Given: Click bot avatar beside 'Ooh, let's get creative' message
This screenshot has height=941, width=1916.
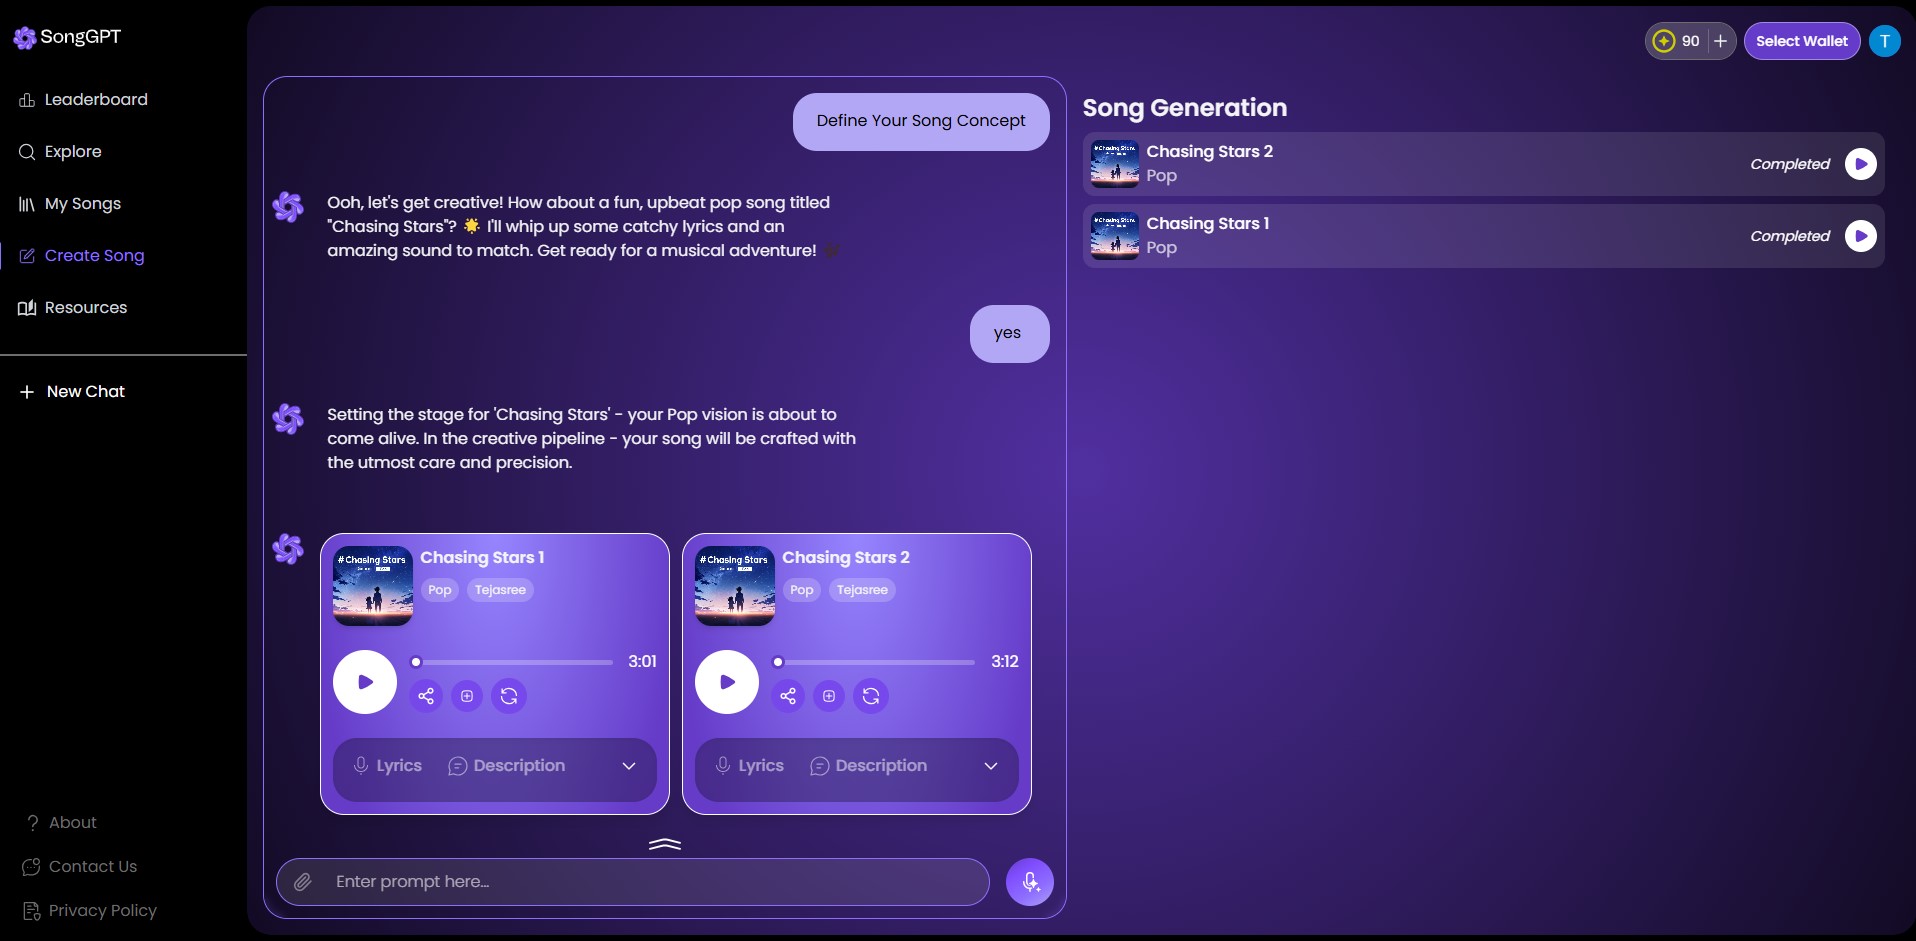Looking at the screenshot, I should (288, 207).
